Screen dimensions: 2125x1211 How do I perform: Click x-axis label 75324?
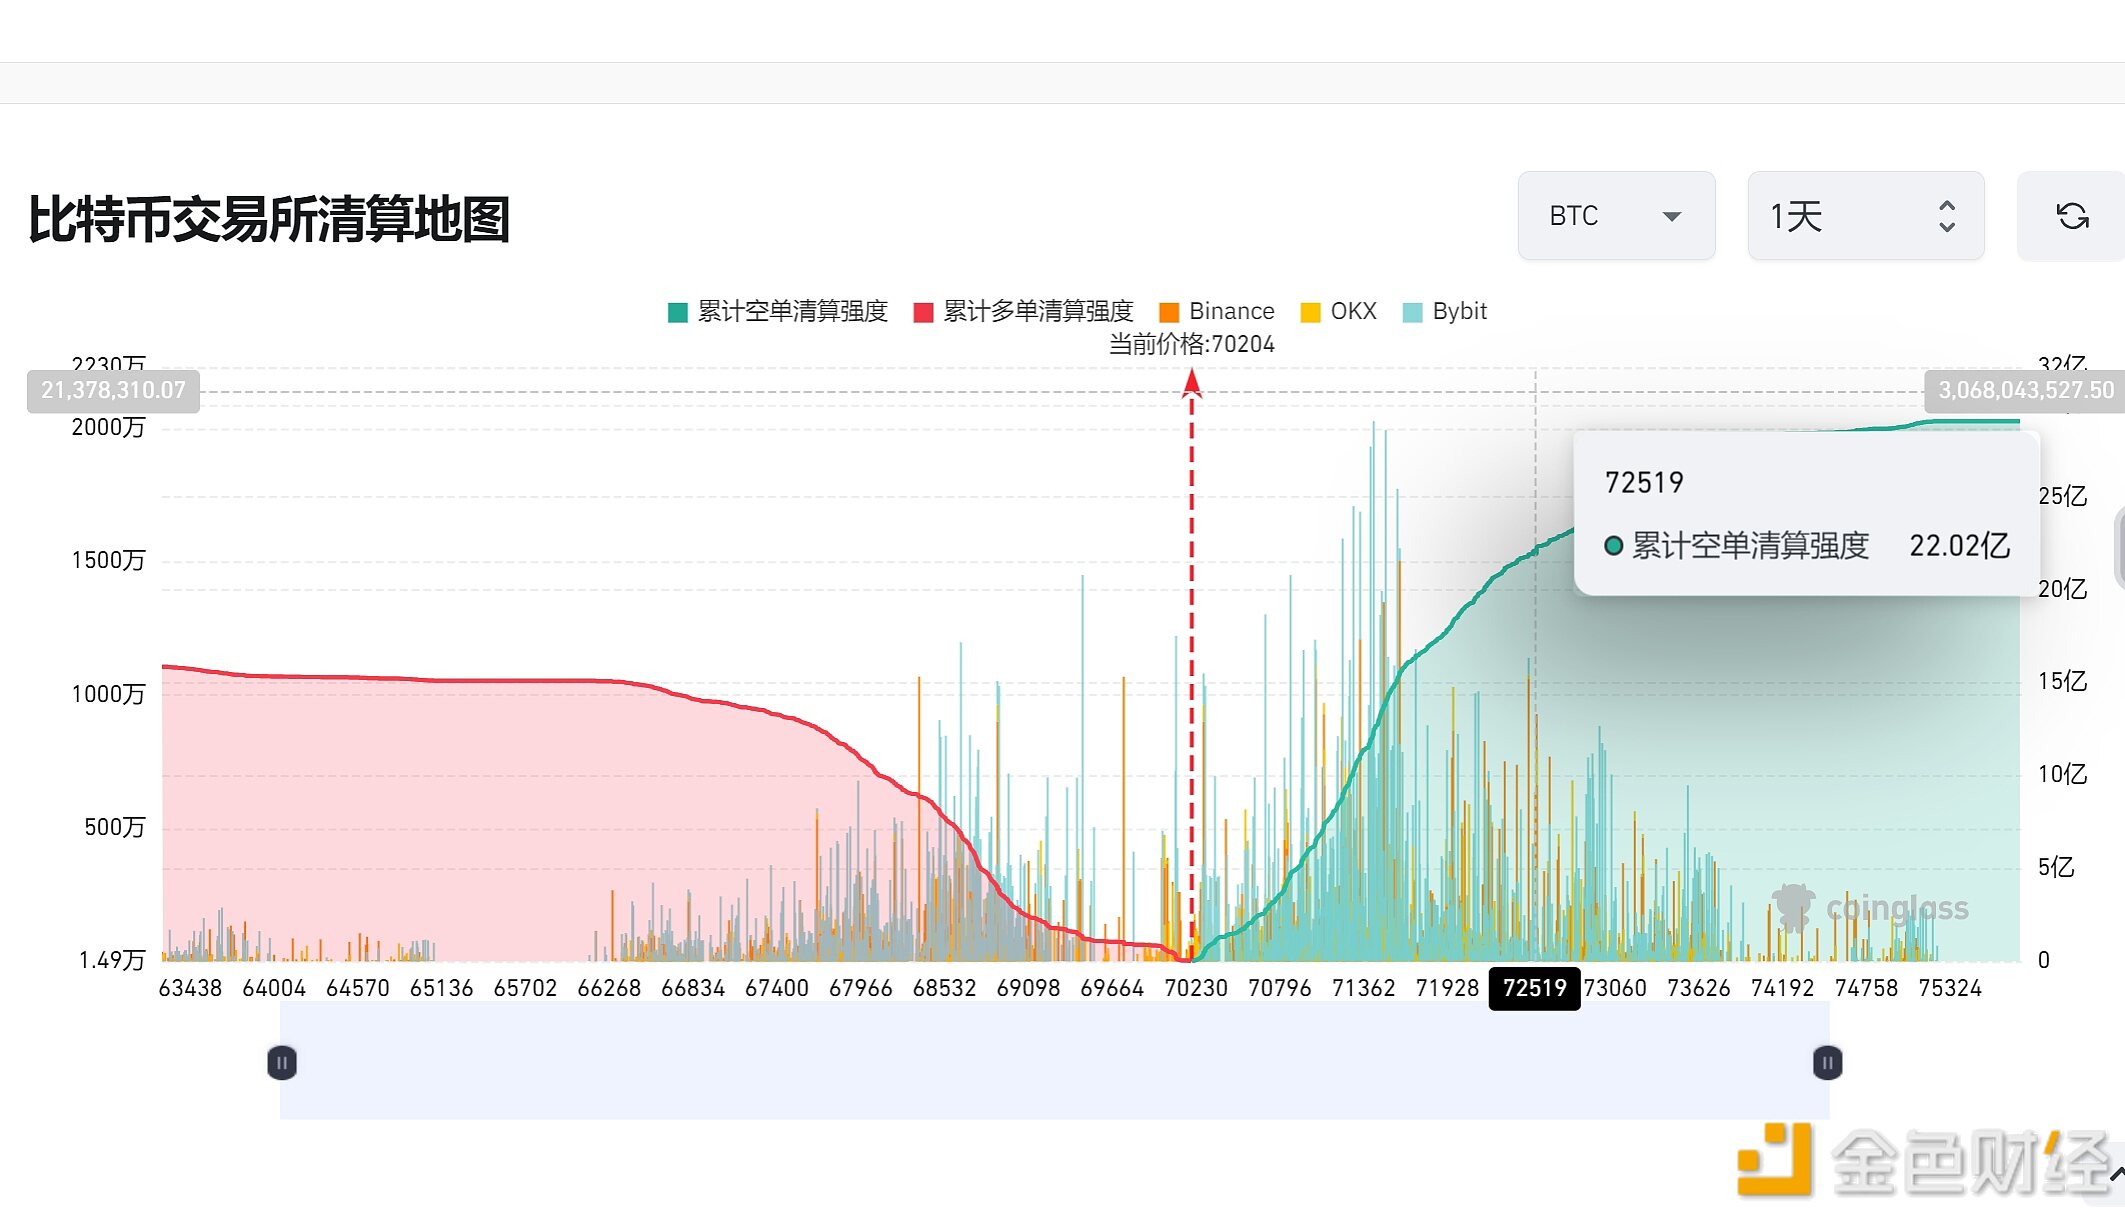pos(1950,988)
